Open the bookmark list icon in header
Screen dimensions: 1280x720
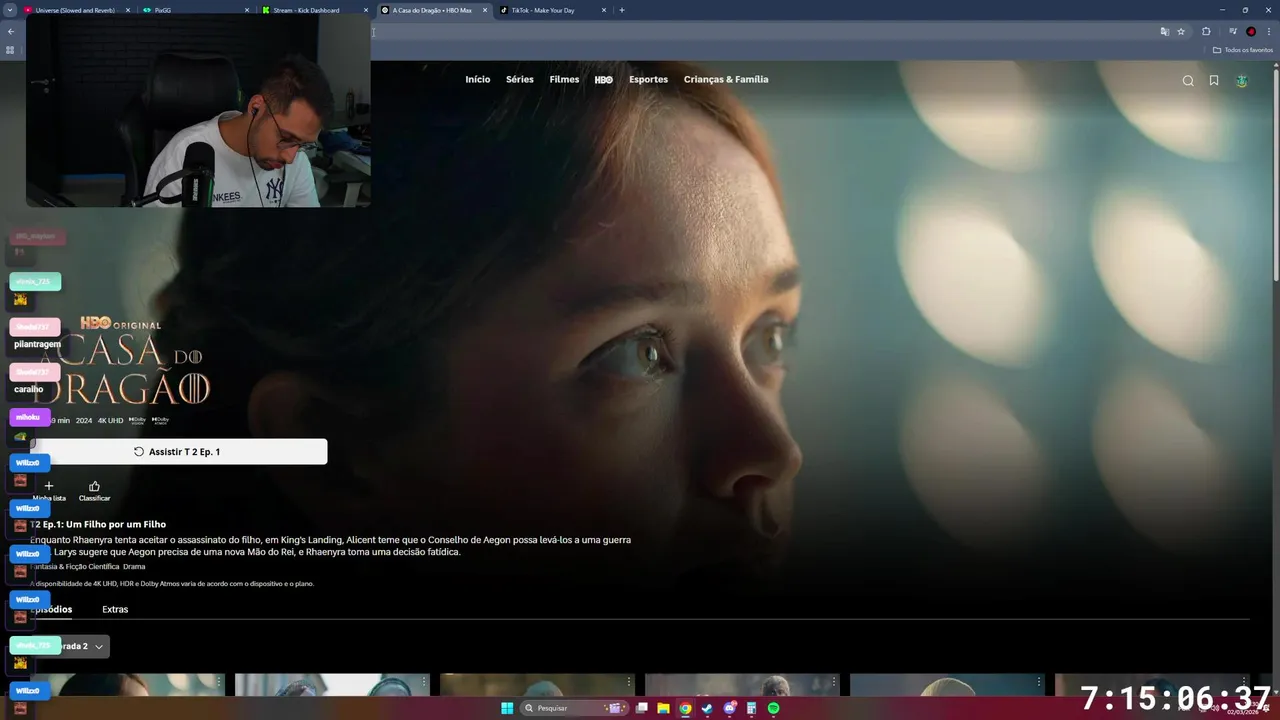(x=1214, y=81)
